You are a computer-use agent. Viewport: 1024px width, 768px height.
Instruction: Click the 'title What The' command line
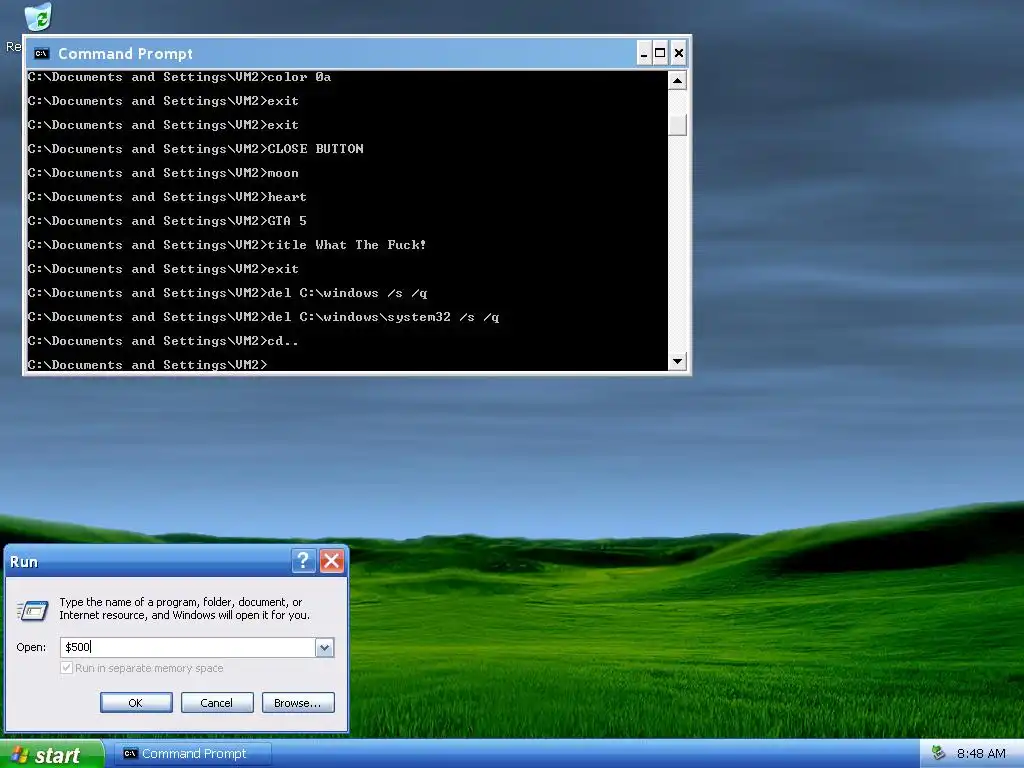[x=227, y=245]
